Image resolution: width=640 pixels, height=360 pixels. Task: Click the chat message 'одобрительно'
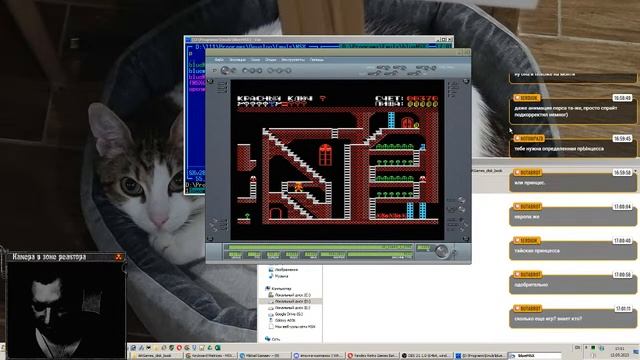coord(572,284)
